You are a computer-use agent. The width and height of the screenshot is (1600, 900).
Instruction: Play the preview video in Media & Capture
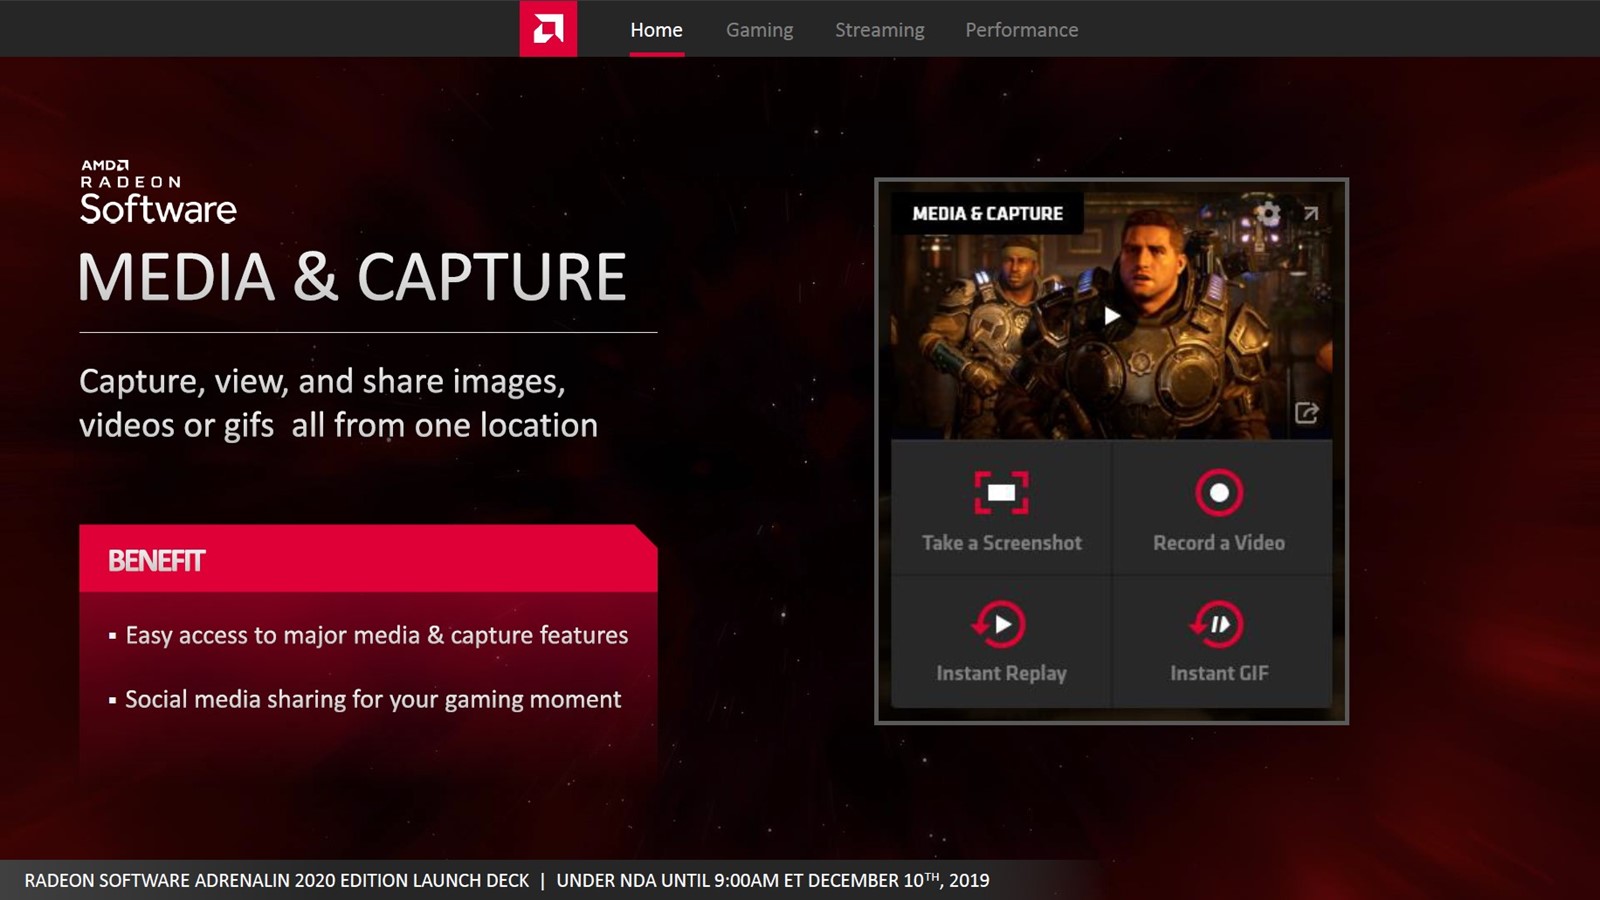(1112, 316)
